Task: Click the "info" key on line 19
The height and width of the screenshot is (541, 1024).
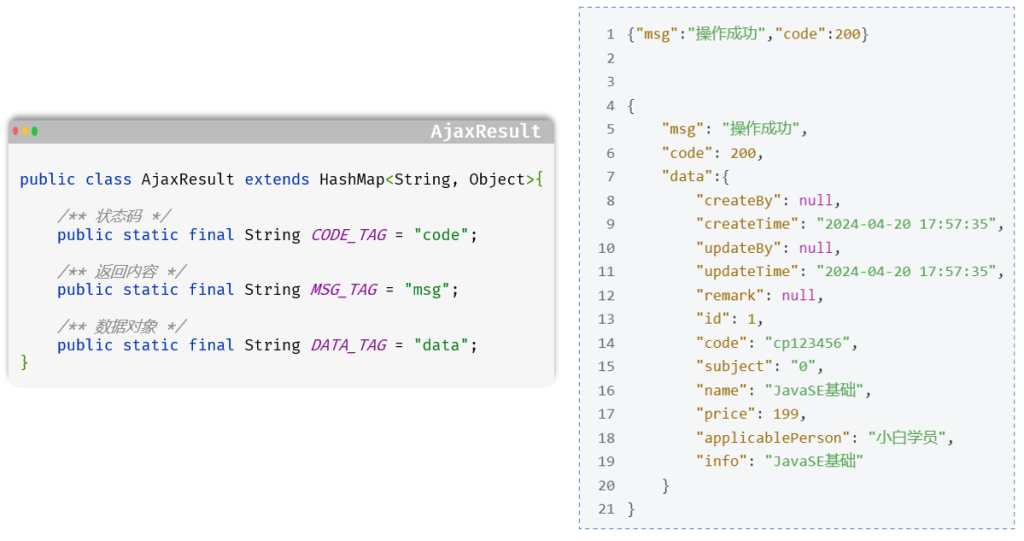Action: [x=722, y=462]
